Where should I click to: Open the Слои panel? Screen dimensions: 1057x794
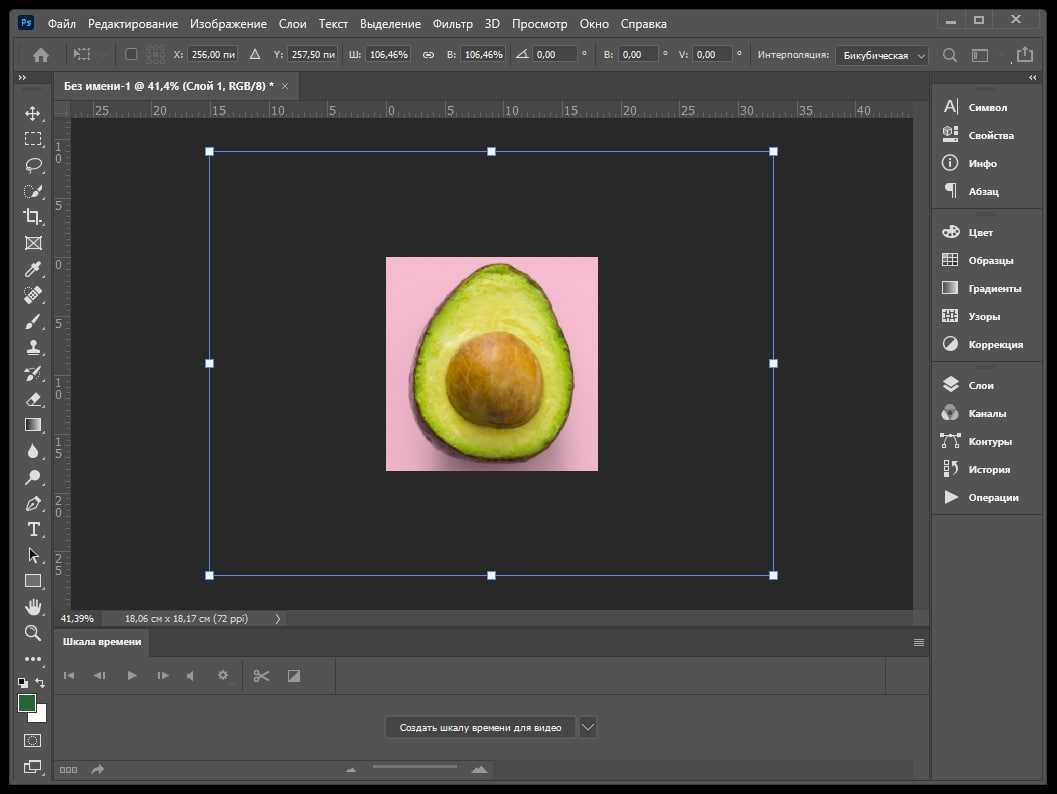coord(980,385)
